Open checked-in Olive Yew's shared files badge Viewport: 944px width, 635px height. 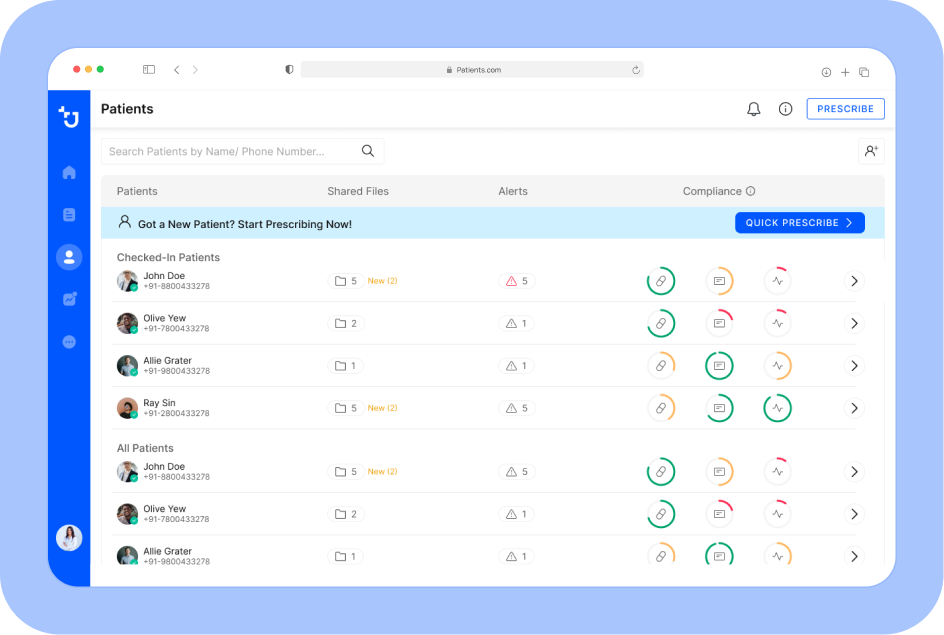(x=346, y=323)
